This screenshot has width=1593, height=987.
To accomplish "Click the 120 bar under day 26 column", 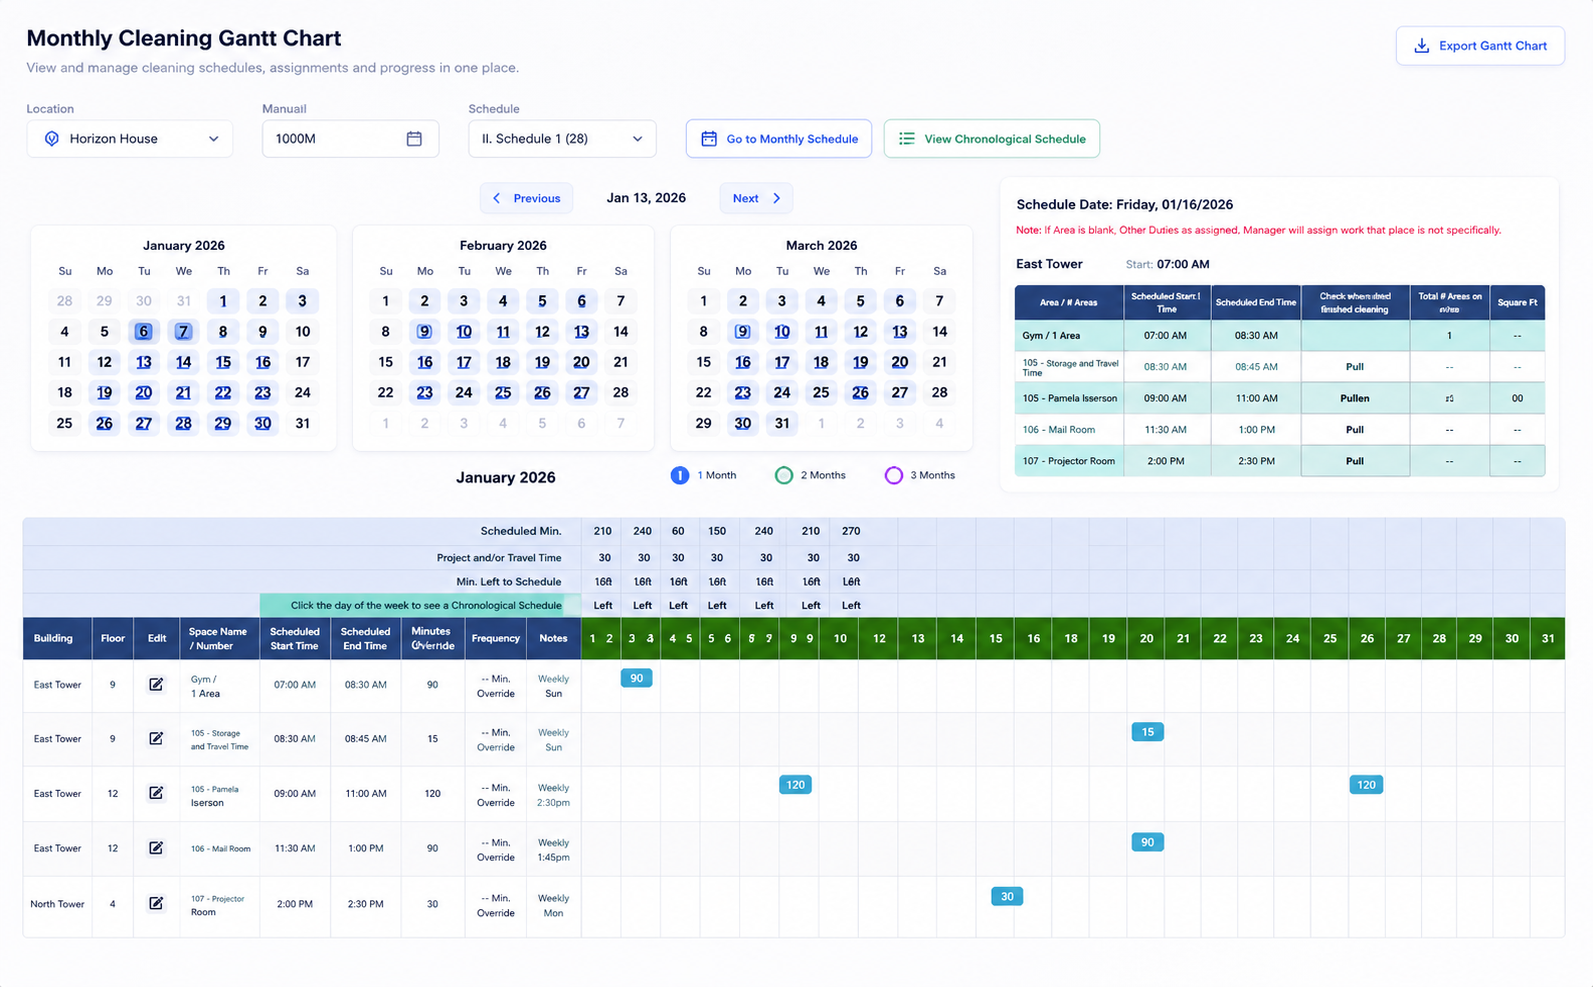I will point(1366,785).
